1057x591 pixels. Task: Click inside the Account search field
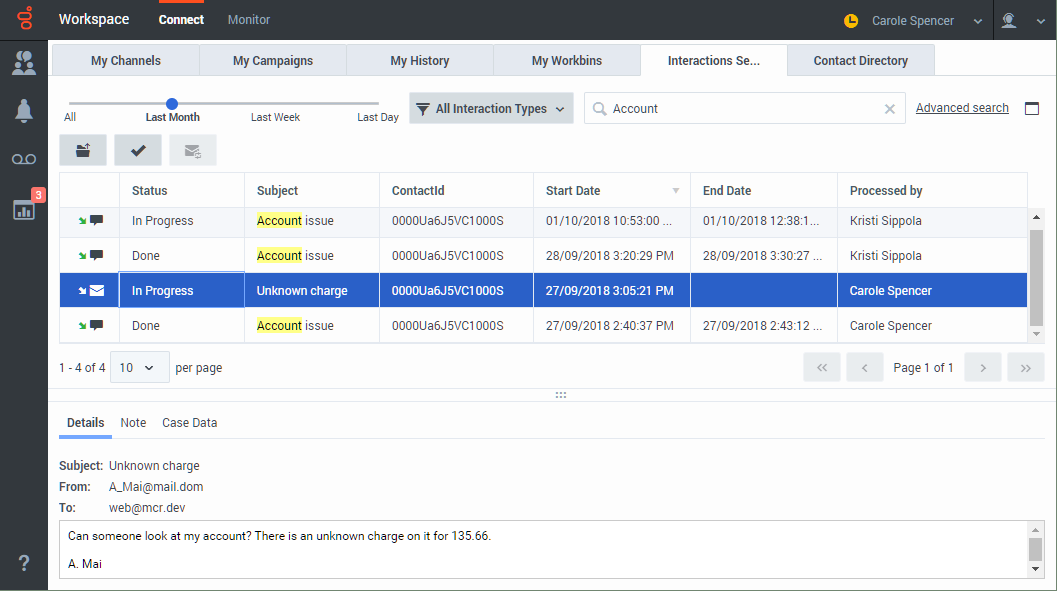740,109
